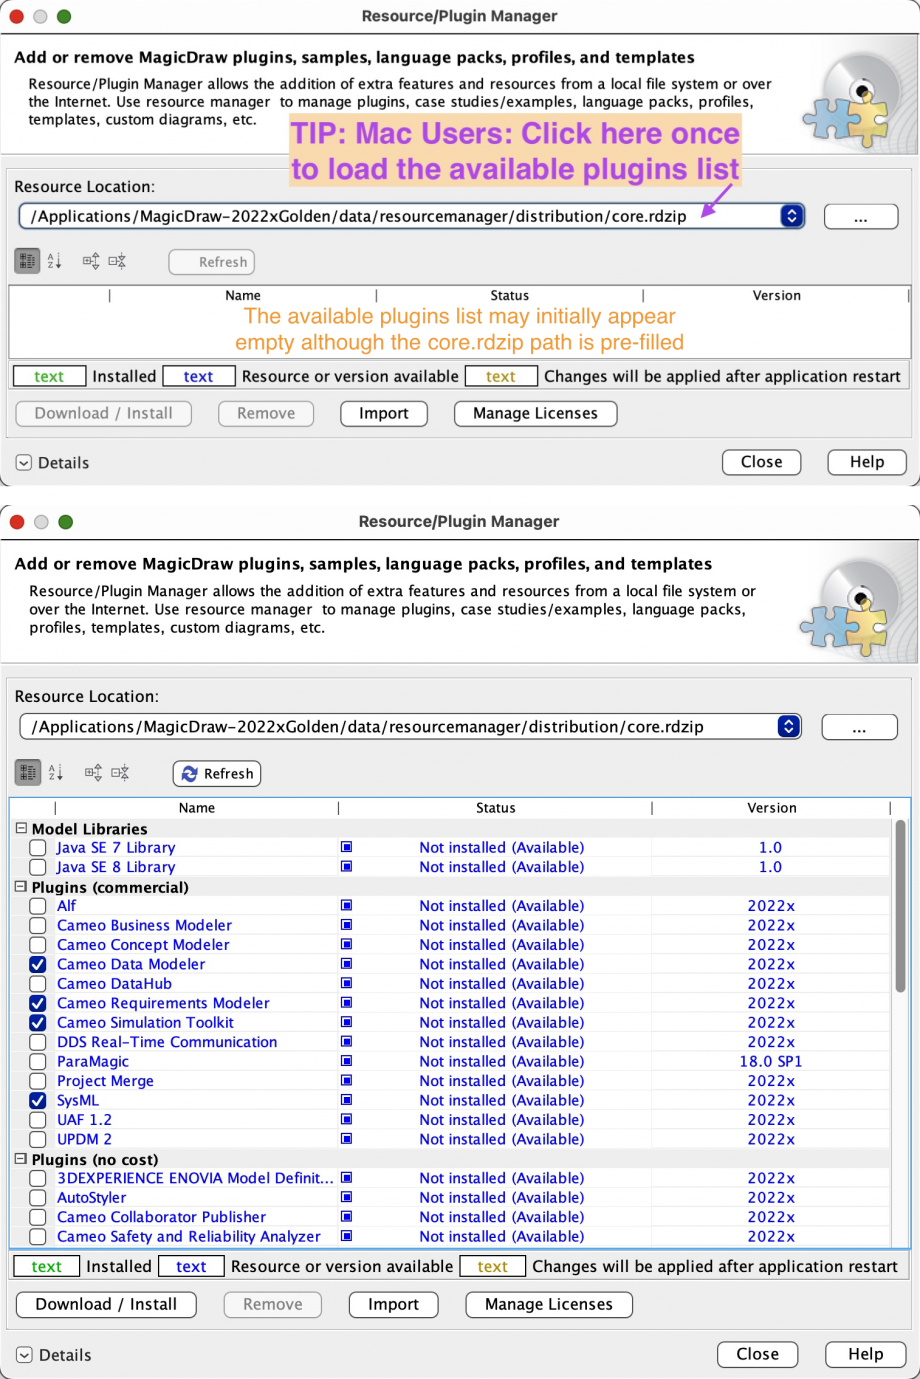
Task: Sort plugin list with the A-Z icon
Action: (x=56, y=772)
